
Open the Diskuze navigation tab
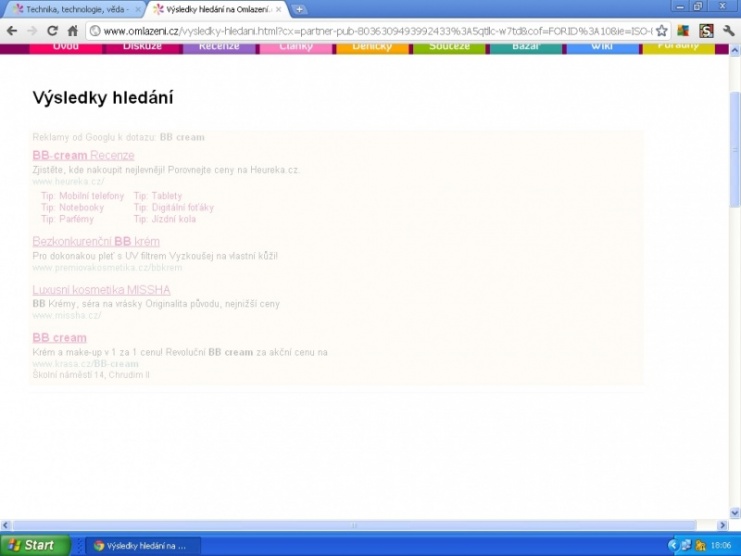coord(141,47)
